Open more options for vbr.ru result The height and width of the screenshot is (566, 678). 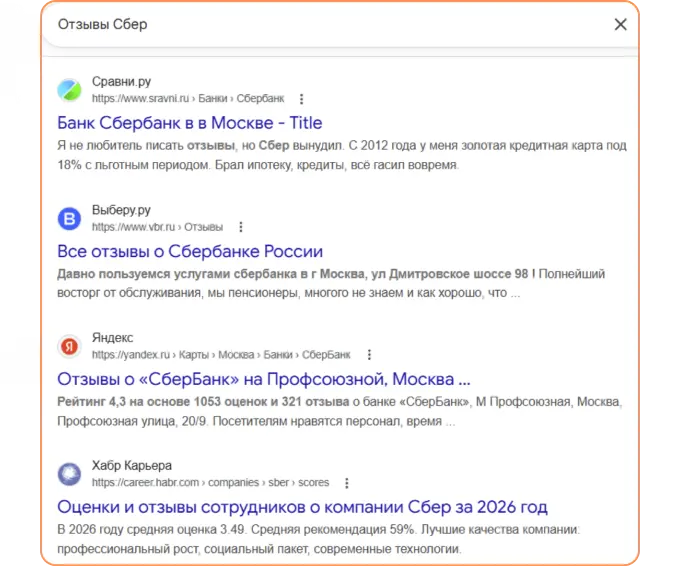pyautogui.click(x=241, y=227)
